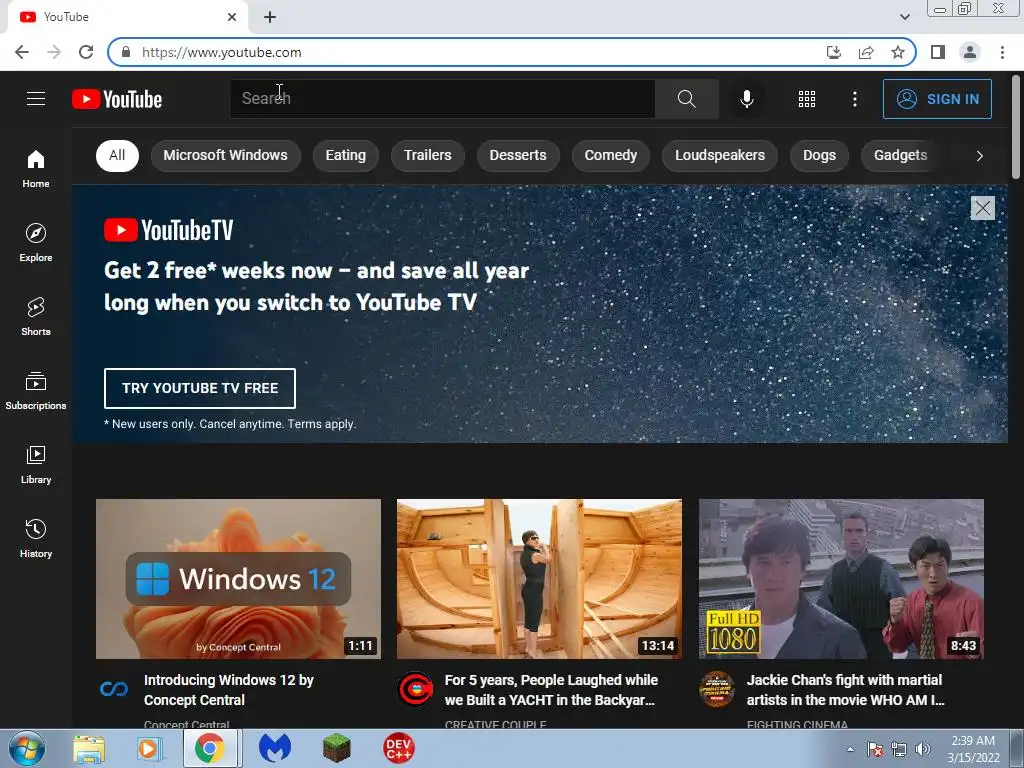Open the tab search dropdown chevron
Screen dimensions: 1024x768
(x=904, y=17)
